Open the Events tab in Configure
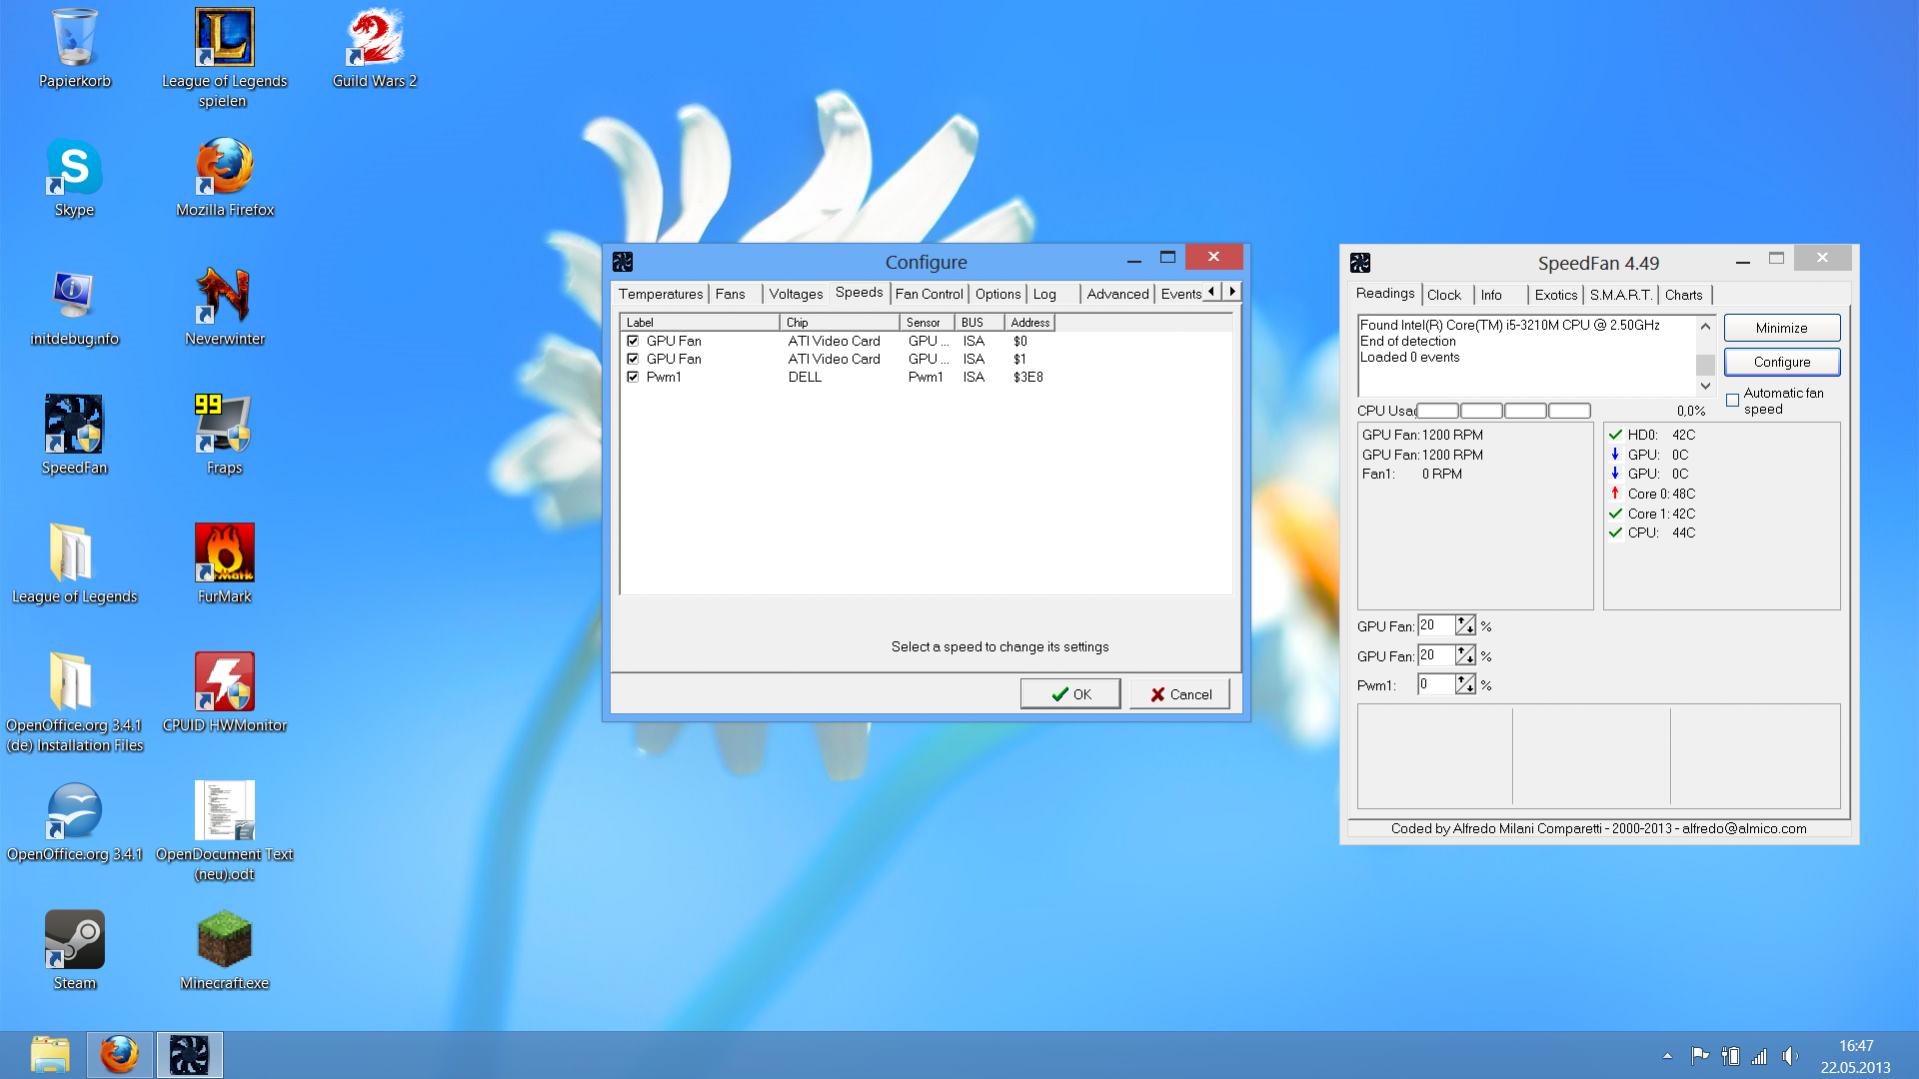This screenshot has width=1919, height=1079. coord(1181,294)
